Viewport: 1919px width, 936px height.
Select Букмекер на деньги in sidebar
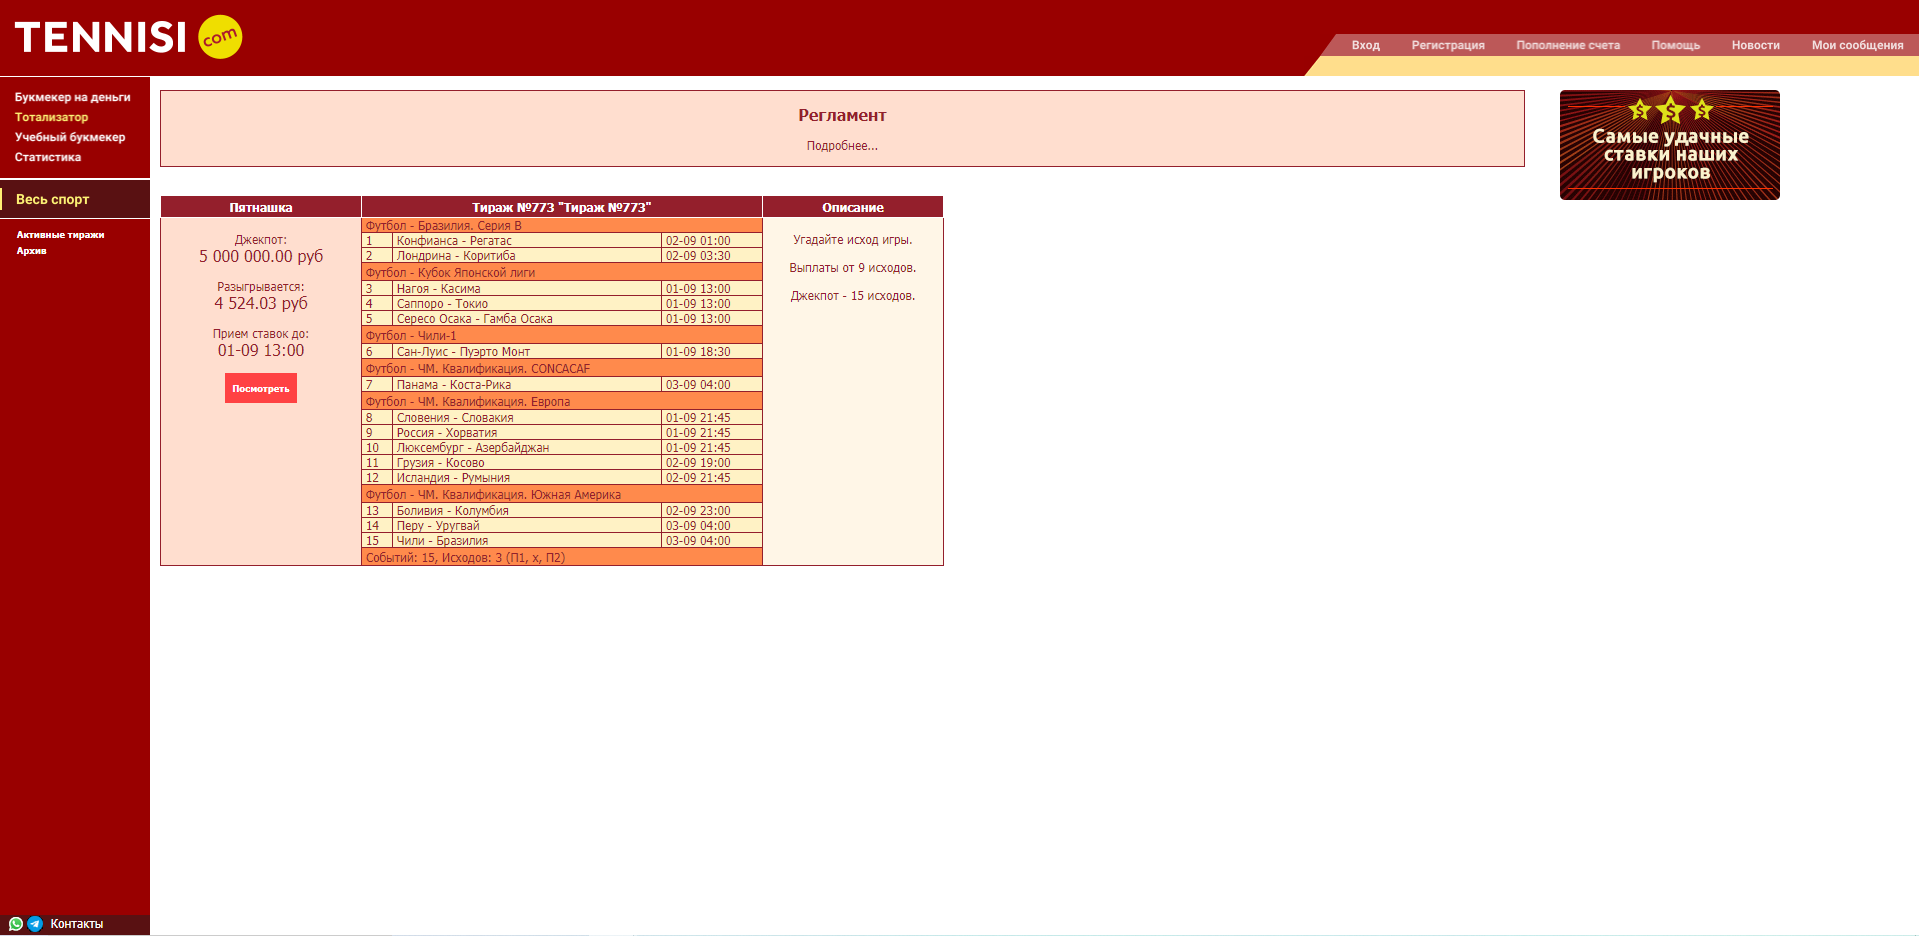point(72,97)
